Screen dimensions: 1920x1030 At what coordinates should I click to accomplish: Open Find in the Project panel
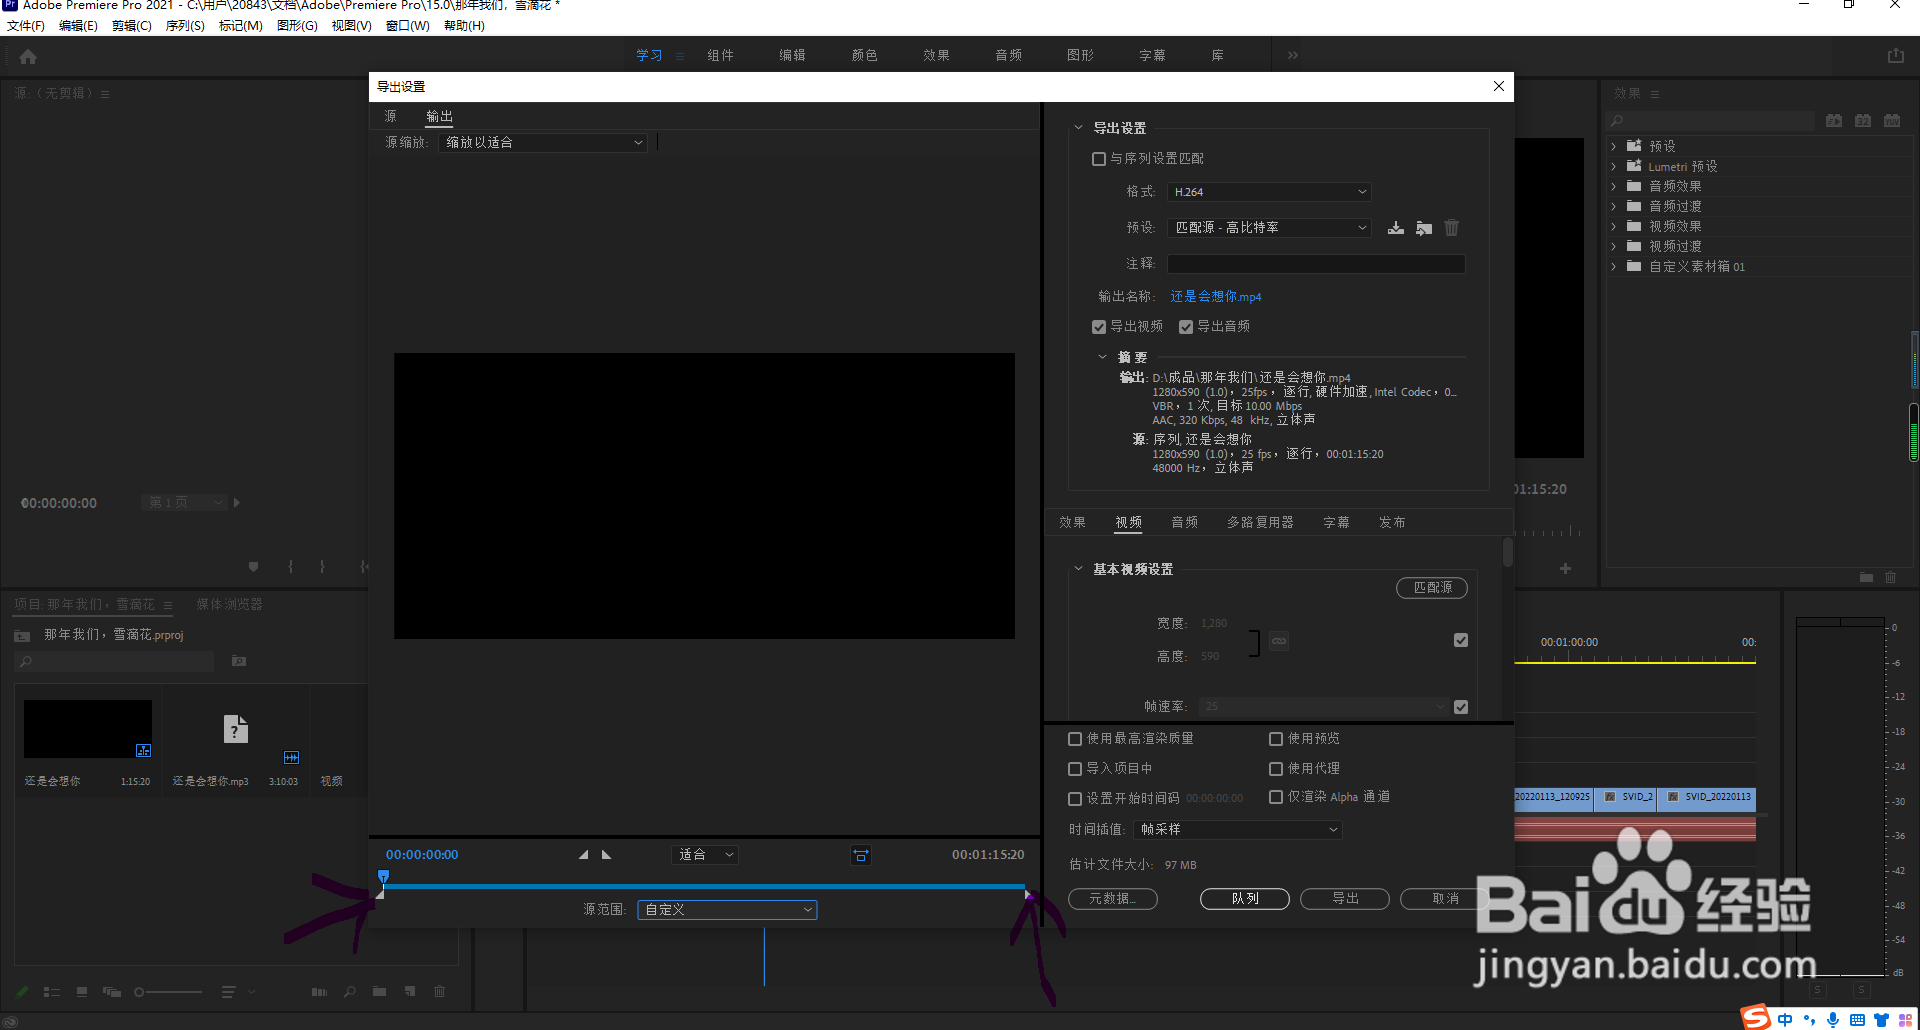(x=349, y=992)
